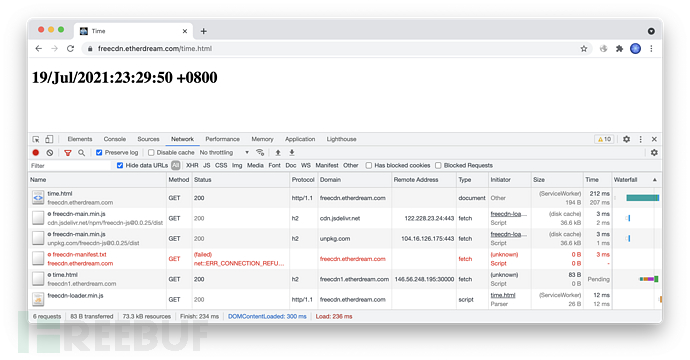The width and height of the screenshot is (690, 360).
Task: Toggle the device toolbar icon
Action: (x=49, y=139)
